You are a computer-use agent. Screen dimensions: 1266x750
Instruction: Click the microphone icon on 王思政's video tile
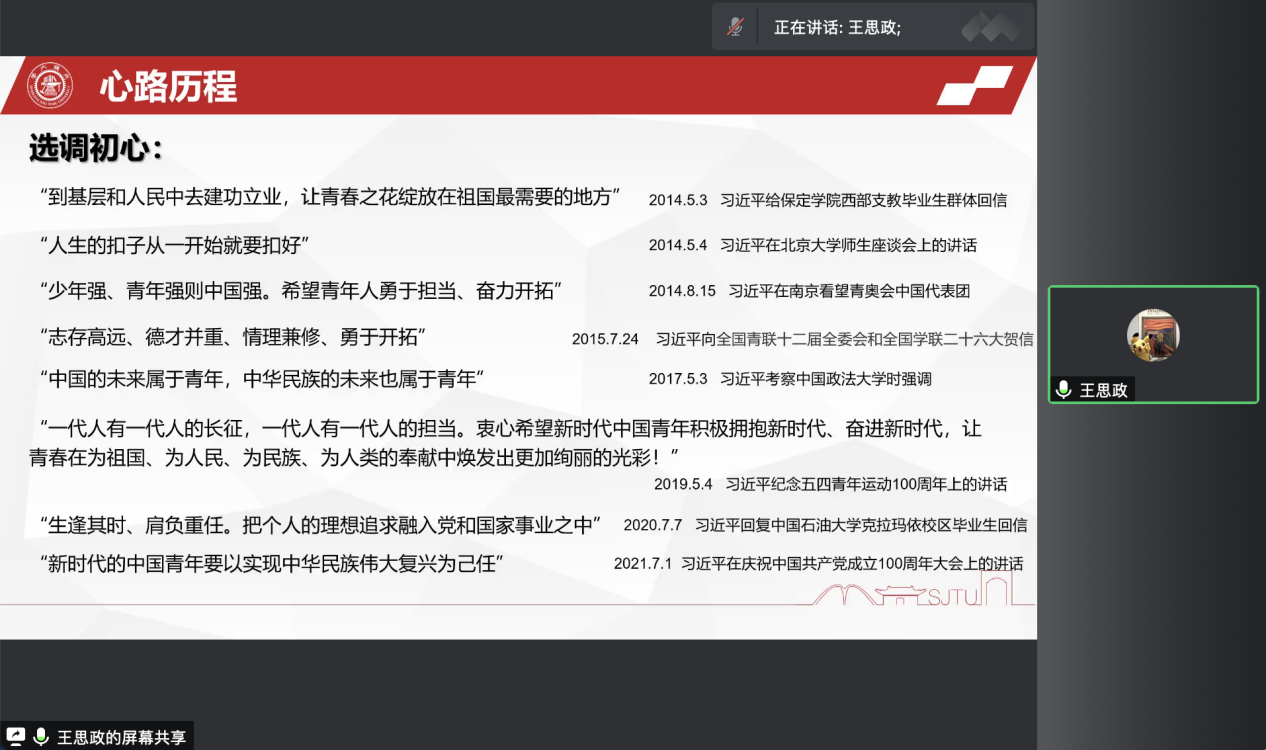tap(1063, 390)
